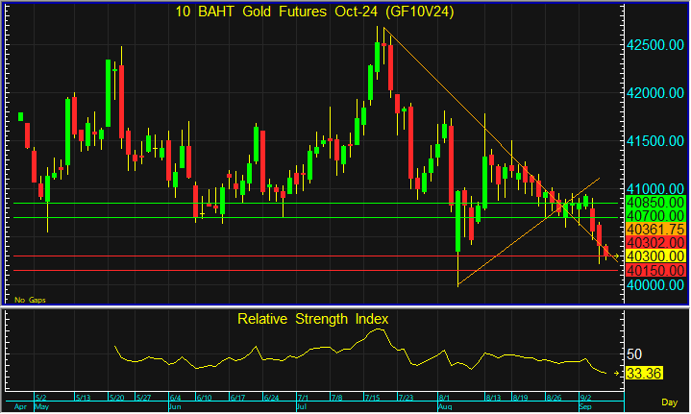Select the 40000.00 price axis label

655,285
